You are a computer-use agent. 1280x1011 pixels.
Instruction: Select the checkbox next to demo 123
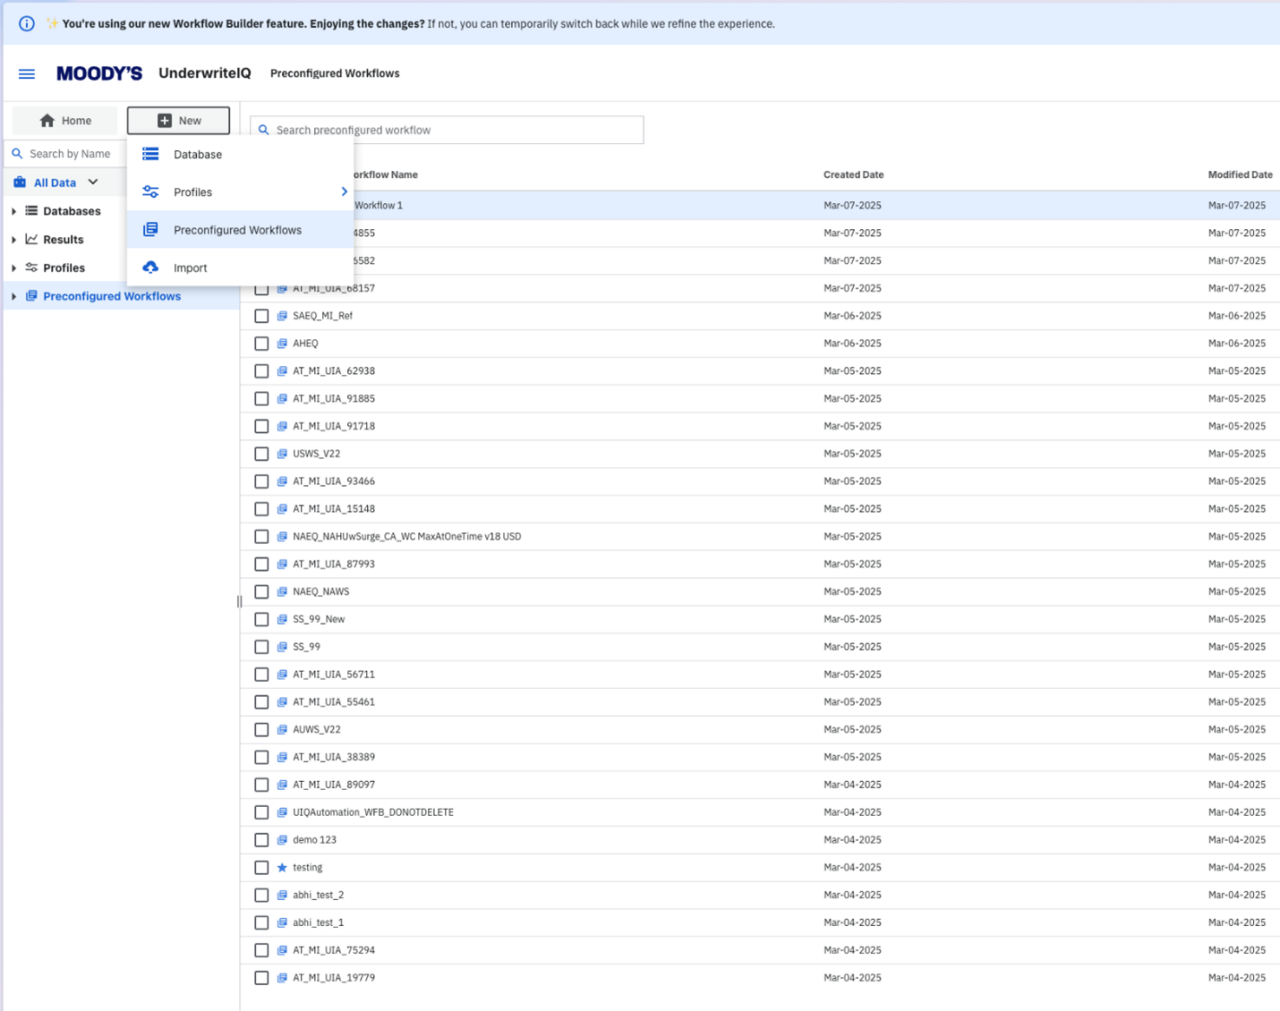click(261, 840)
